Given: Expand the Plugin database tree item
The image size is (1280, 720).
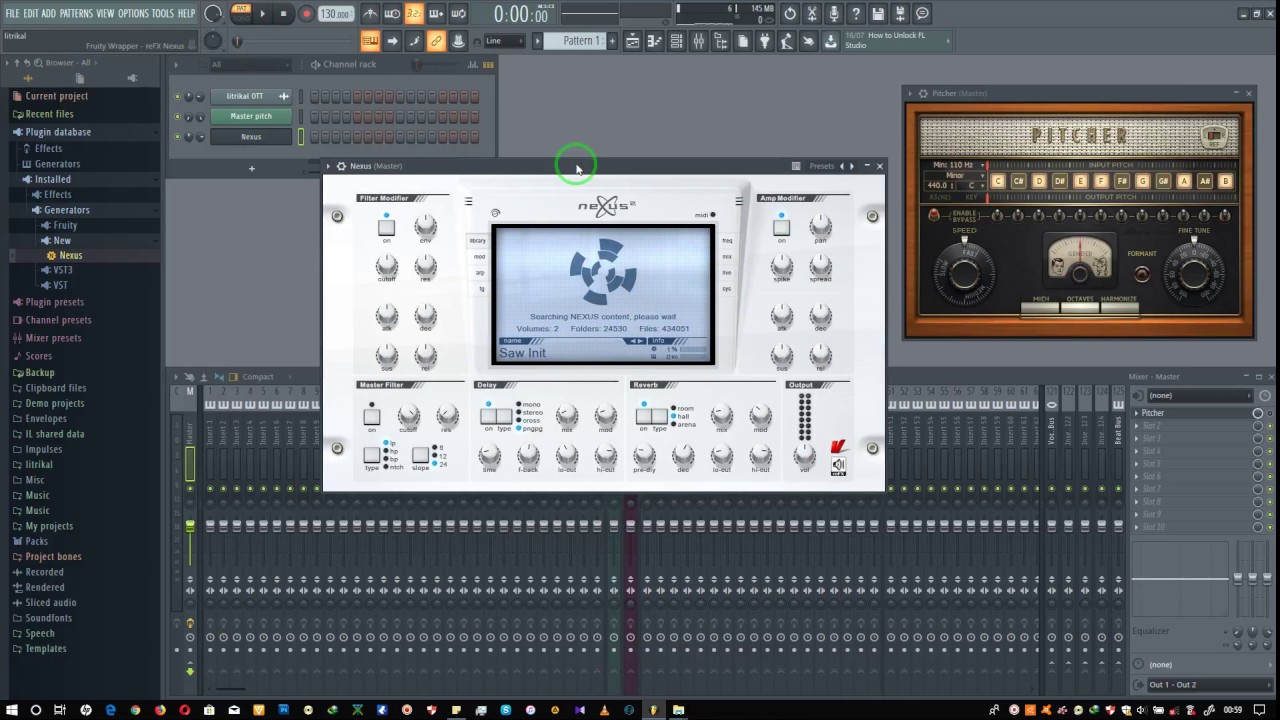Looking at the screenshot, I should 58,132.
